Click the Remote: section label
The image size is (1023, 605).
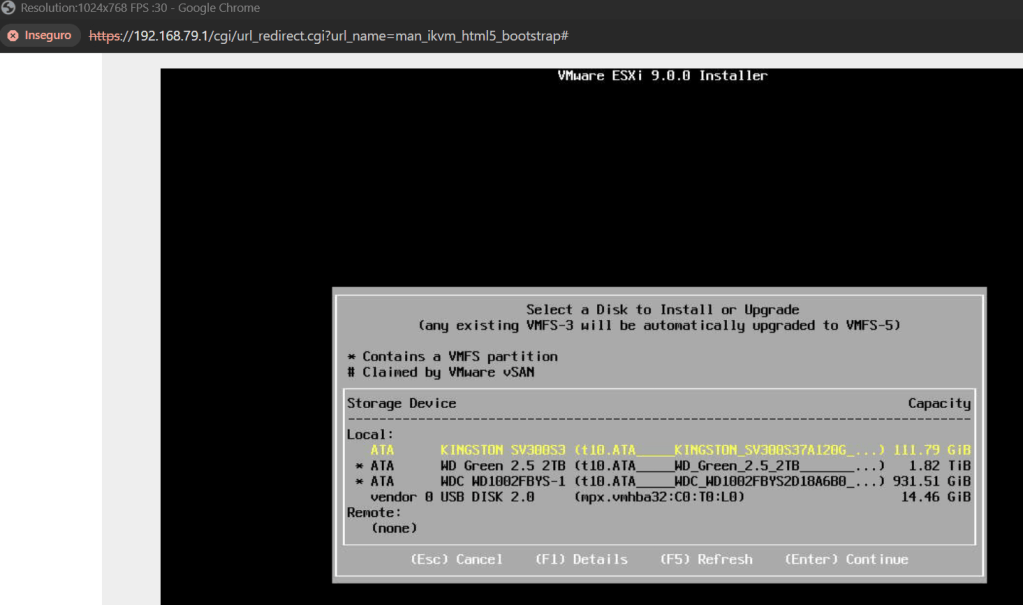374,512
